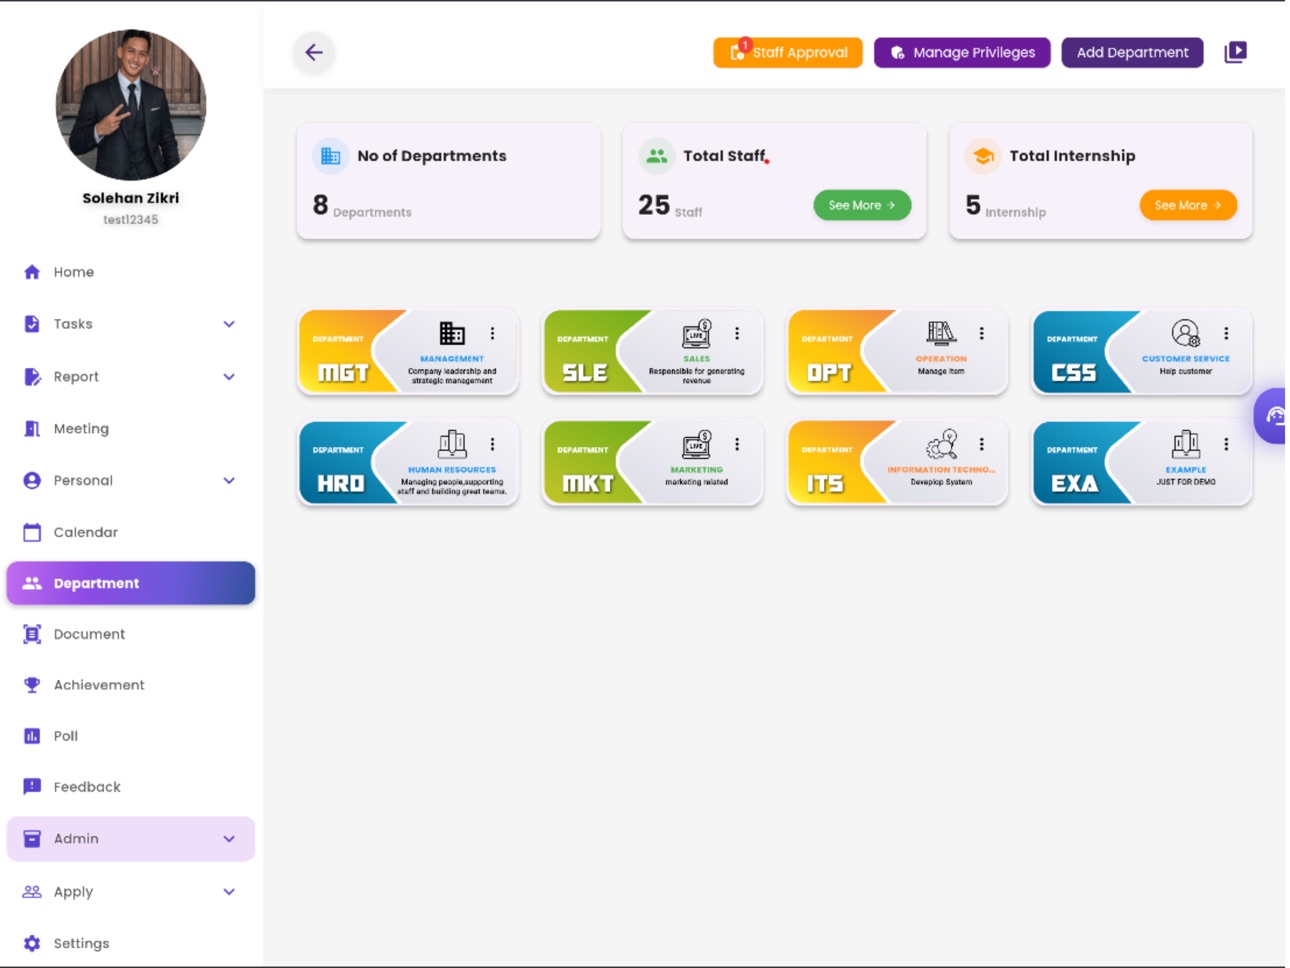This screenshot has width=1290, height=968.
Task: Expand the Report menu chevron
Action: [229, 377]
